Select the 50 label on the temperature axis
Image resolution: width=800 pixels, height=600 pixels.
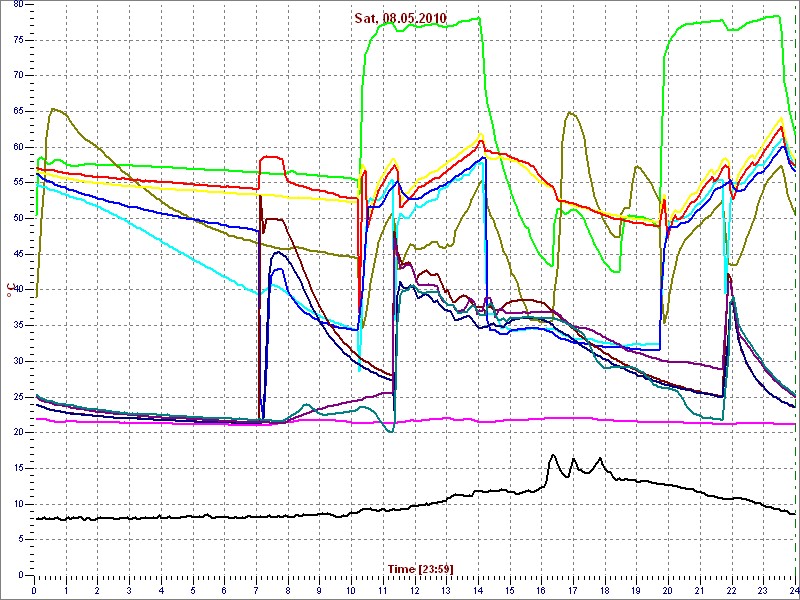(x=17, y=219)
